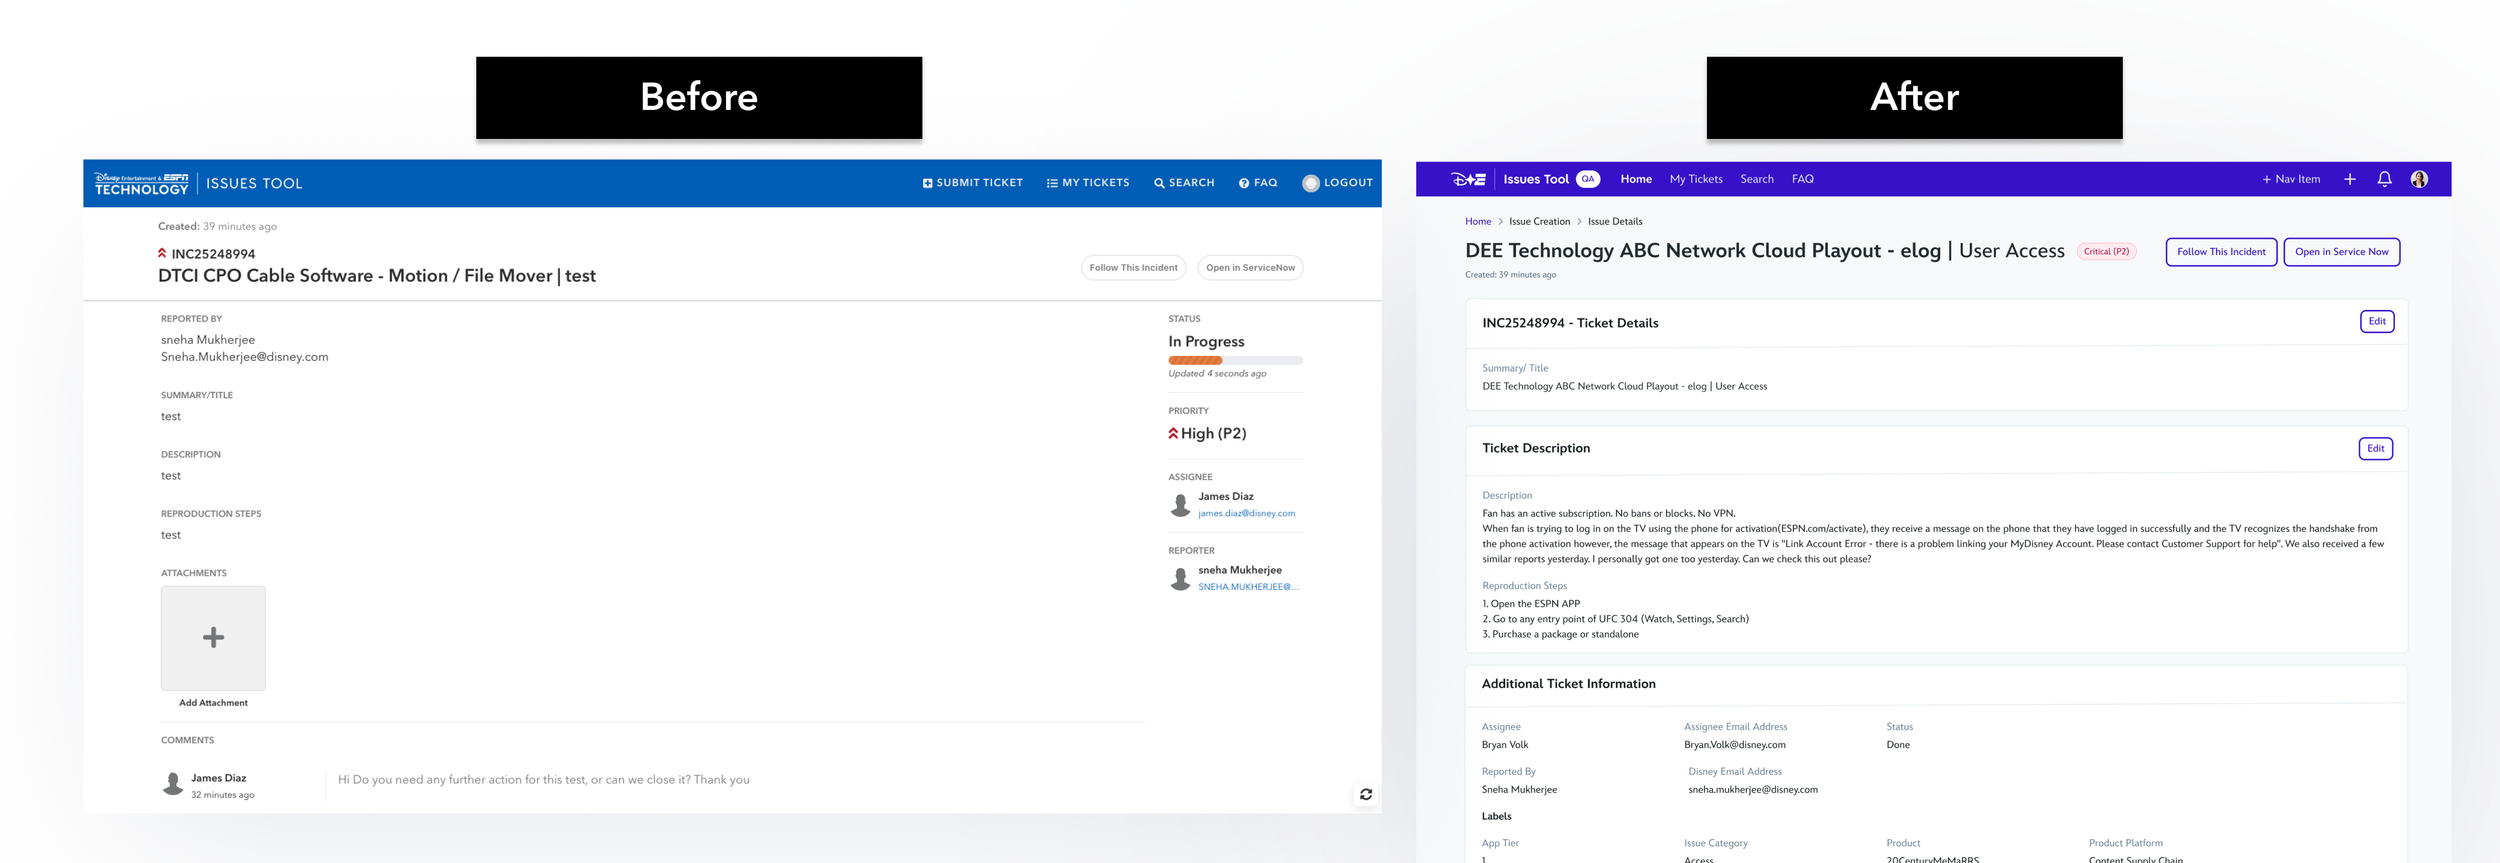Click Edit button in Ticket Description card
The width and height of the screenshot is (2500, 863).
[x=2375, y=448]
